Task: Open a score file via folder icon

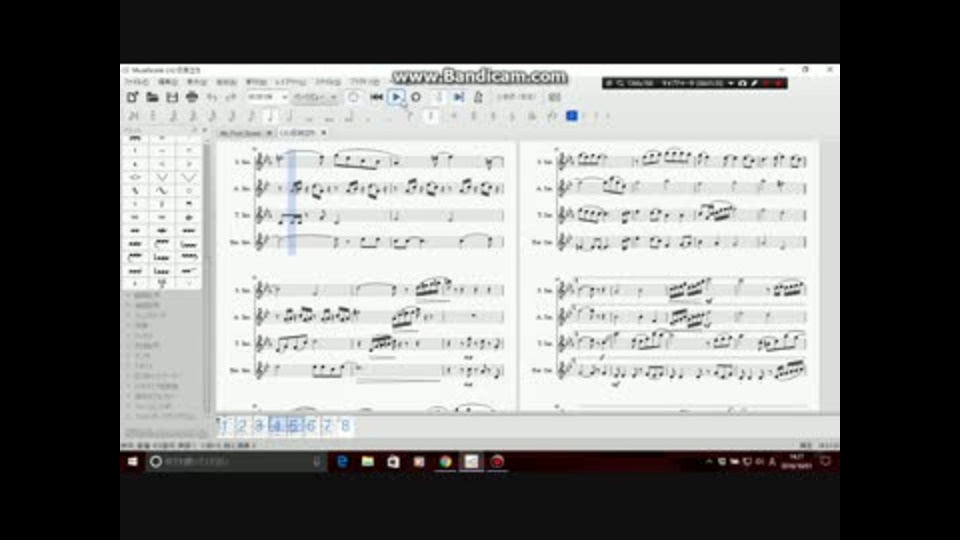Action: point(152,97)
